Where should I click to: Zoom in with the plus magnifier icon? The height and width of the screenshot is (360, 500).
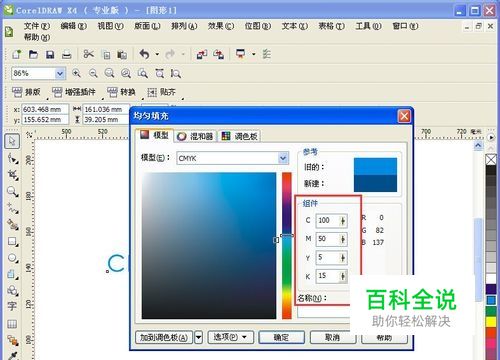click(x=76, y=73)
